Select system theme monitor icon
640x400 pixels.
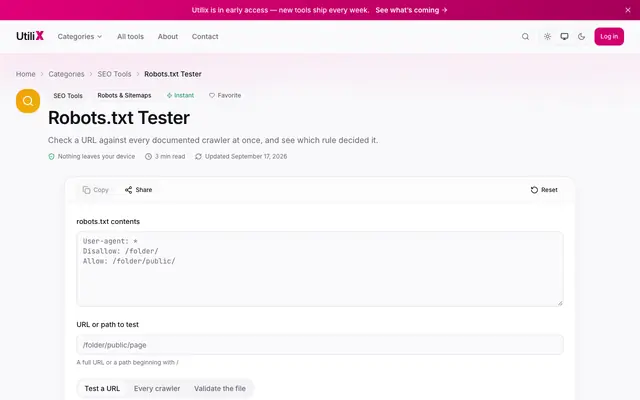[564, 36]
